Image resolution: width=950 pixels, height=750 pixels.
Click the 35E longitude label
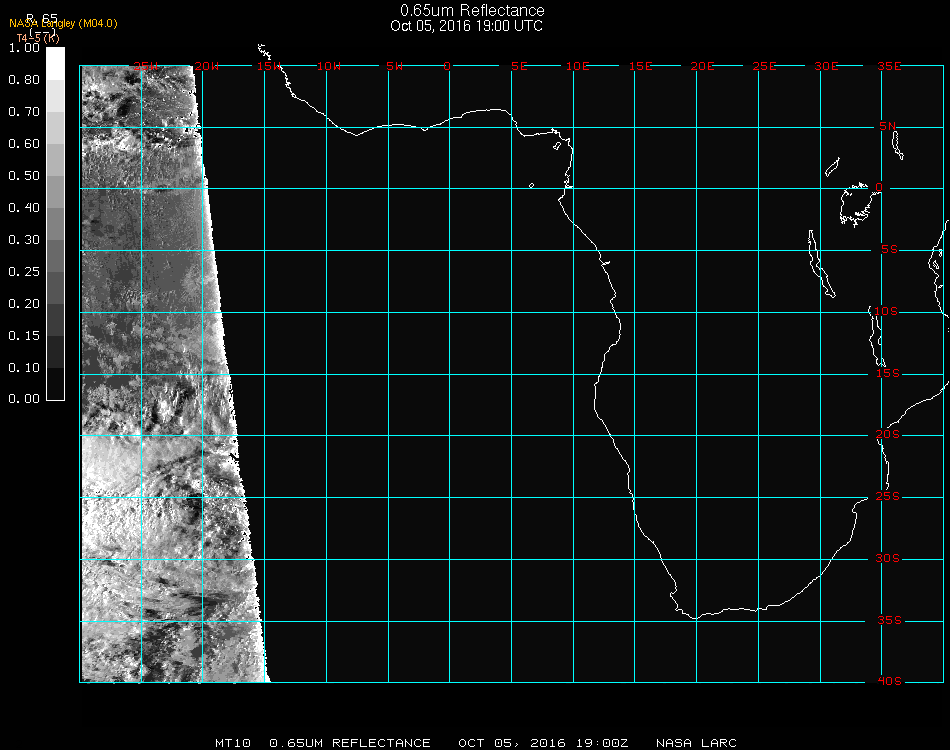click(889, 66)
